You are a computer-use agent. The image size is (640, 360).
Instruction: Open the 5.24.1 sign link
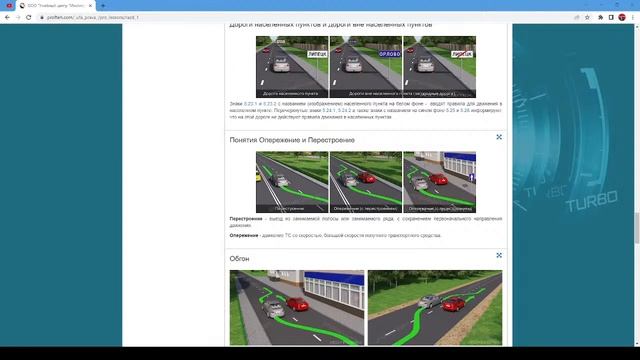pos(329,111)
